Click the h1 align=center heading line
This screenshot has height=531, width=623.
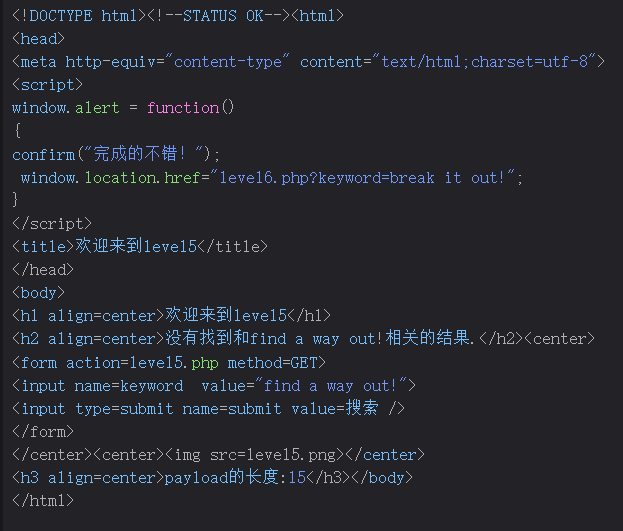pyautogui.click(x=171, y=315)
